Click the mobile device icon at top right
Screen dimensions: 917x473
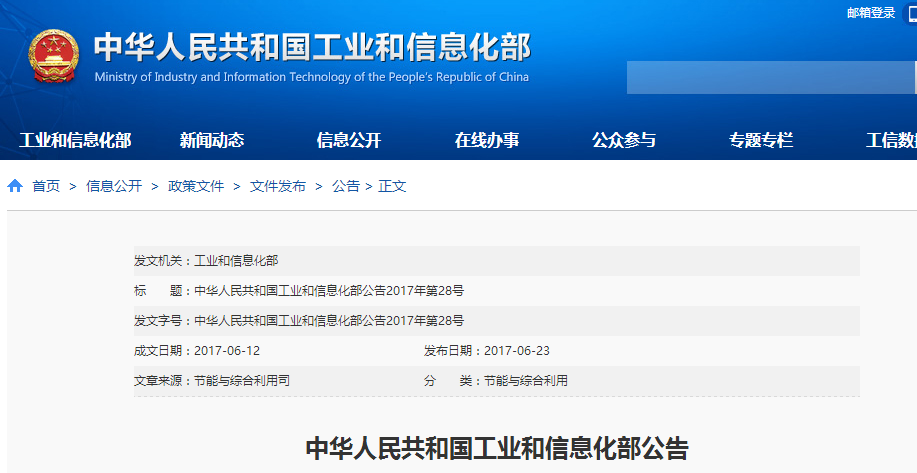tap(911, 13)
